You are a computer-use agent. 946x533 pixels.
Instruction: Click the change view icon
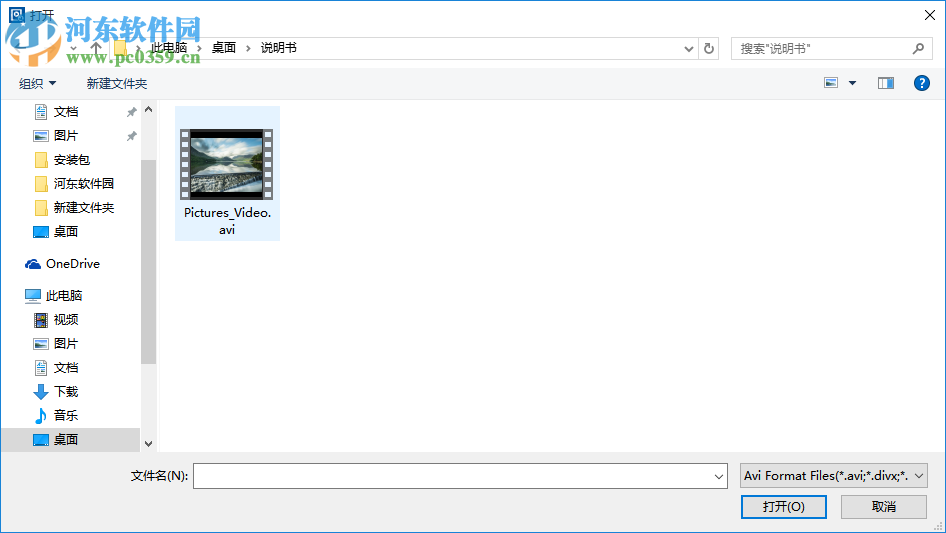(x=831, y=83)
